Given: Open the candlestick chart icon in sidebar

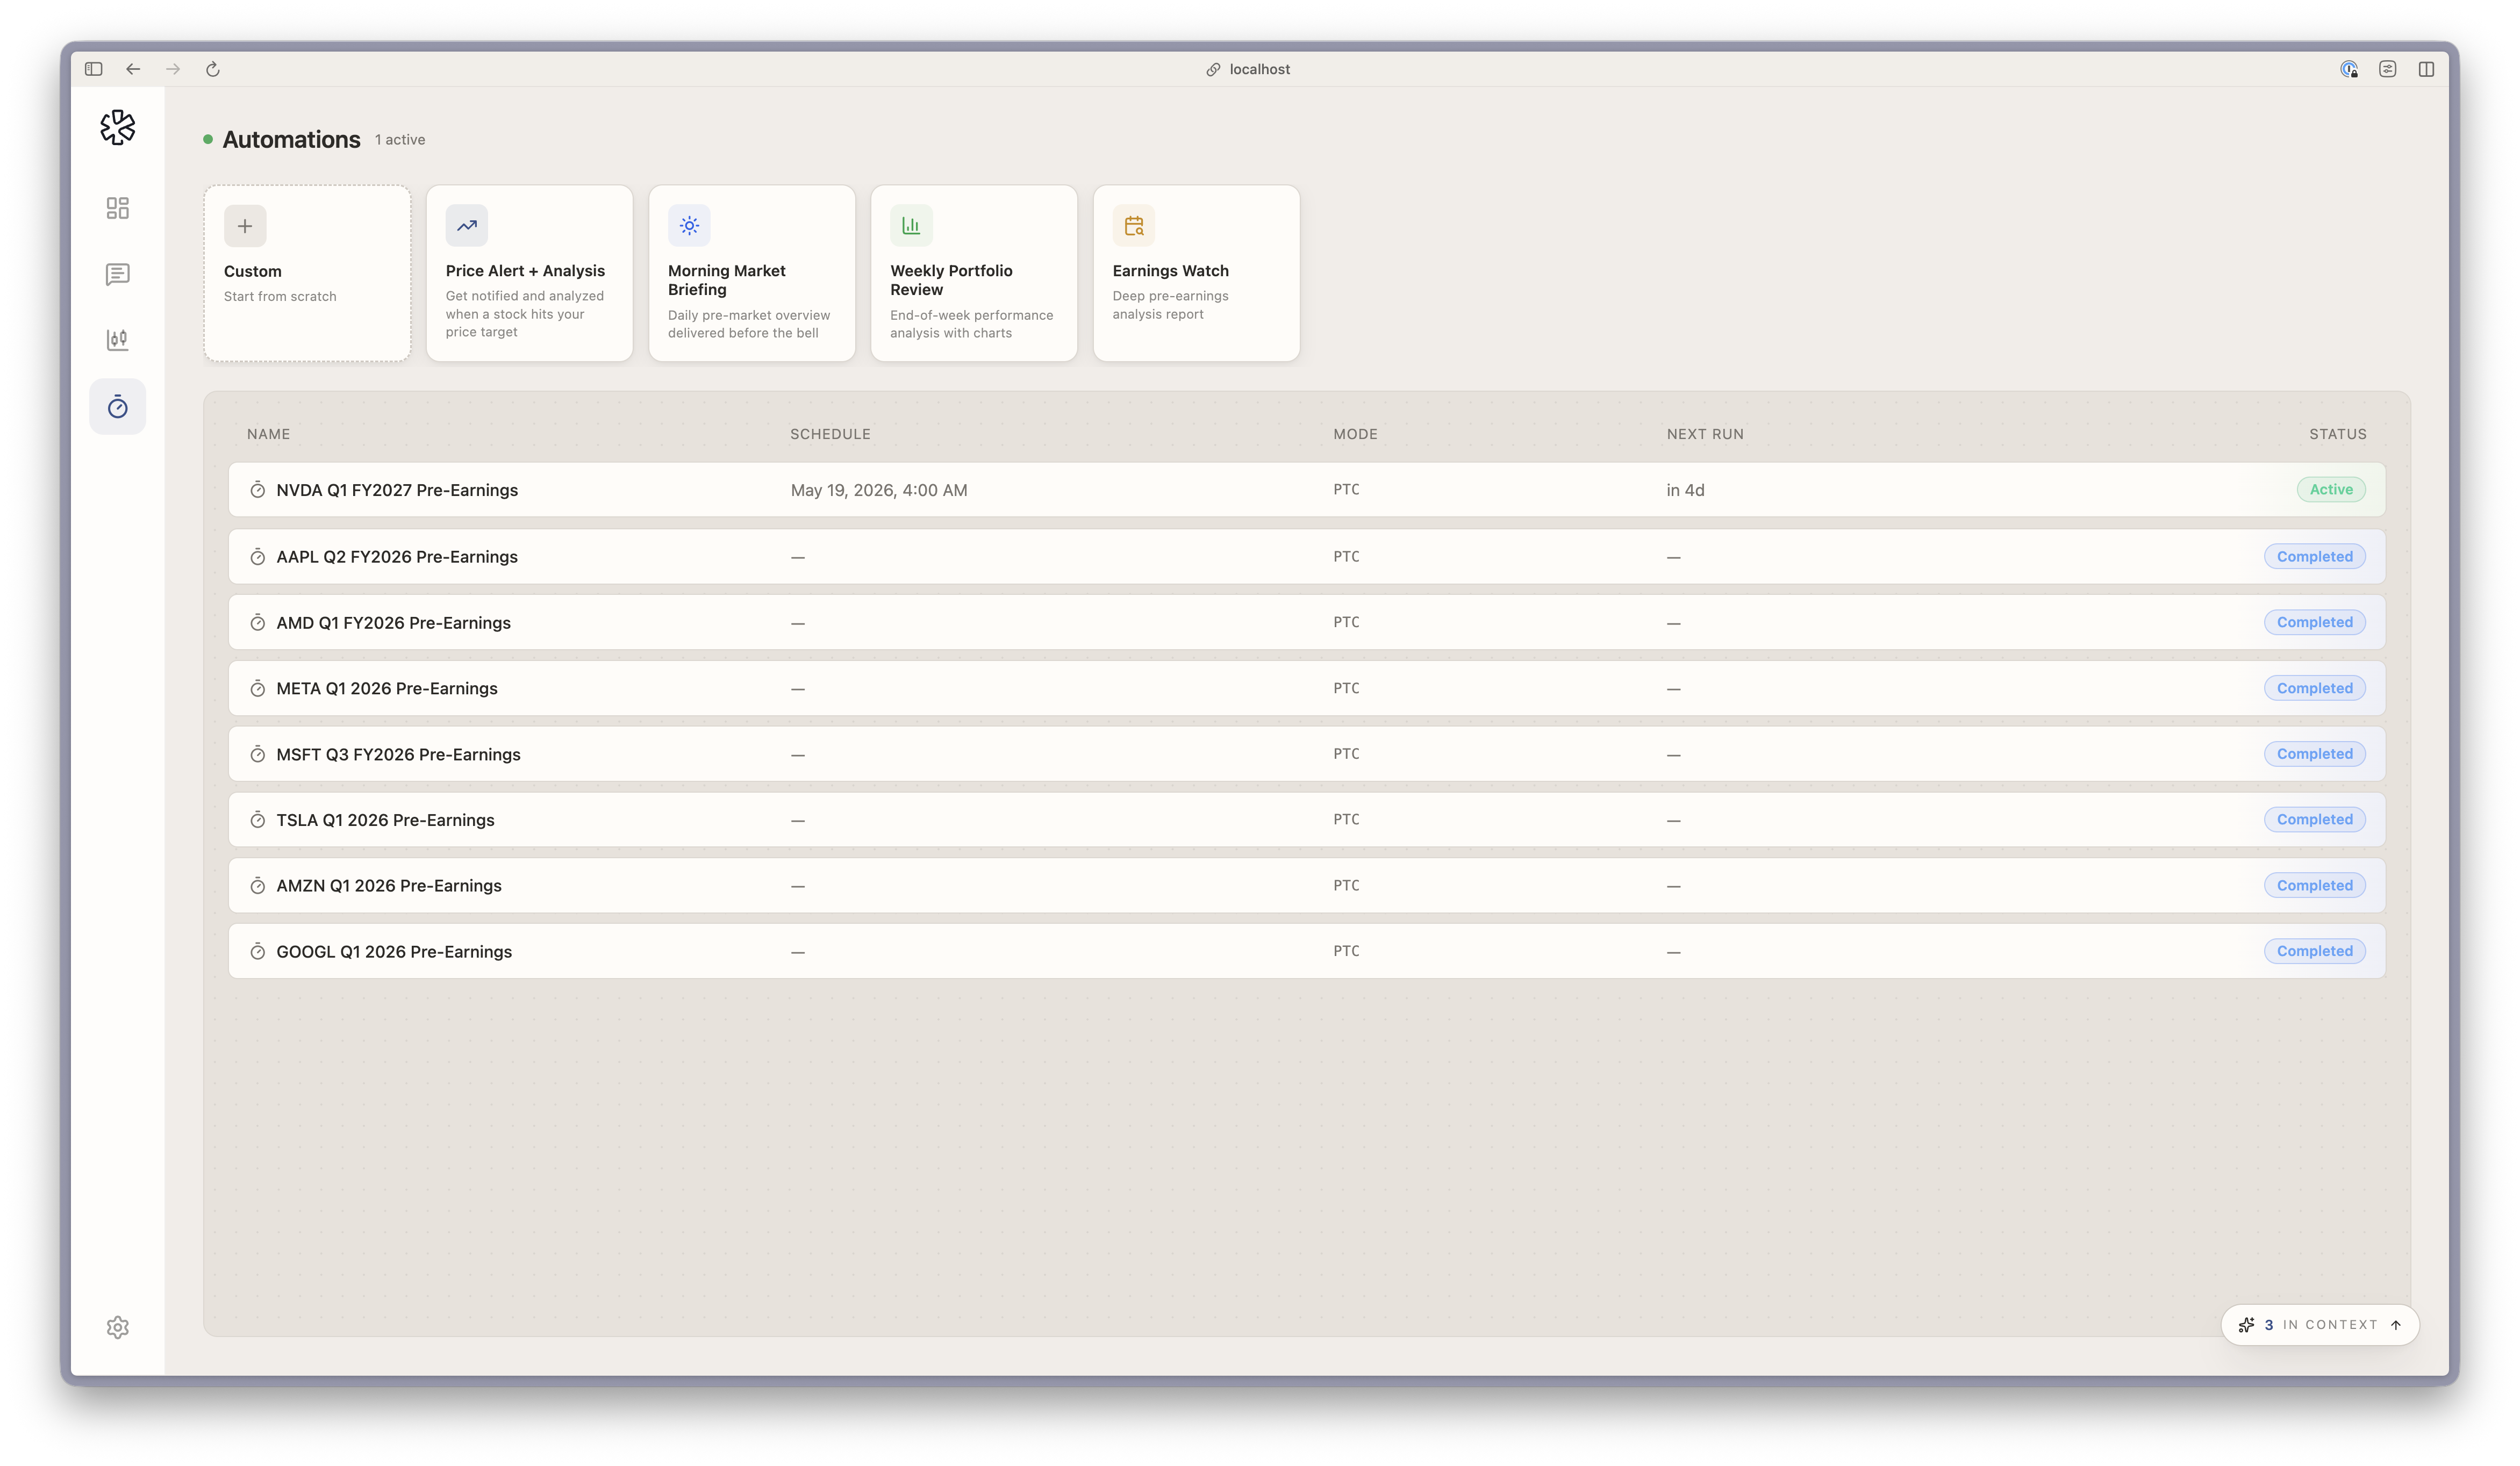Looking at the screenshot, I should coord(118,340).
